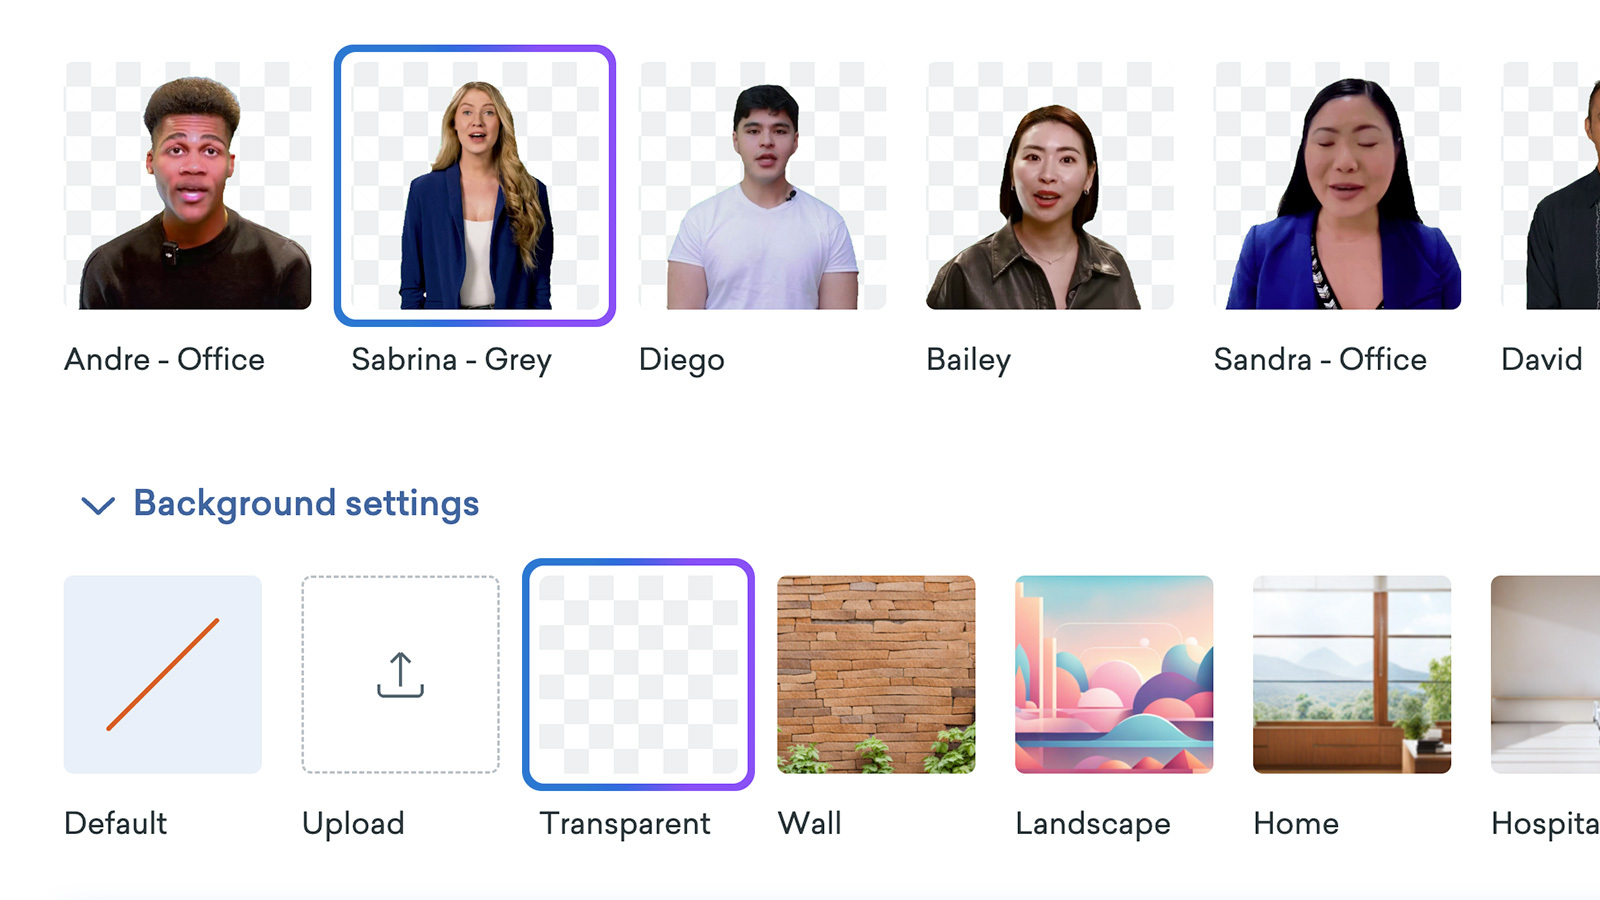1600x900 pixels.
Task: Click the Andre - Office name label
Action: [x=165, y=360]
